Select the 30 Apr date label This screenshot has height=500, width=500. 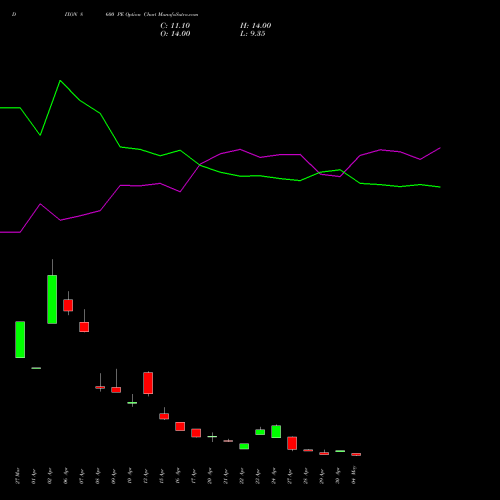click(x=338, y=476)
